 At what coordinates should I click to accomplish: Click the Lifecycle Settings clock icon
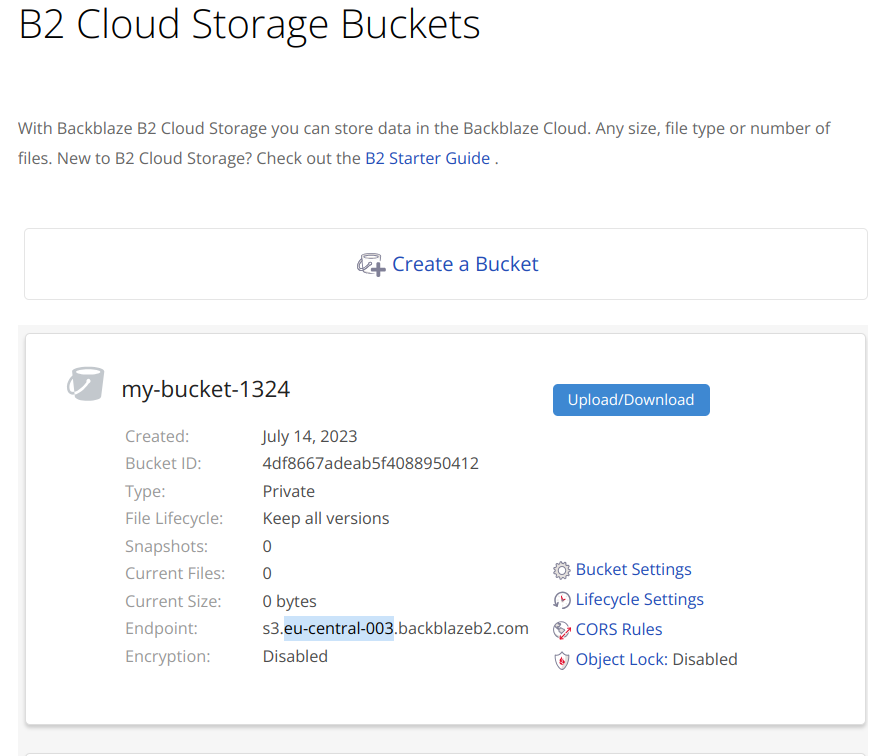(562, 600)
